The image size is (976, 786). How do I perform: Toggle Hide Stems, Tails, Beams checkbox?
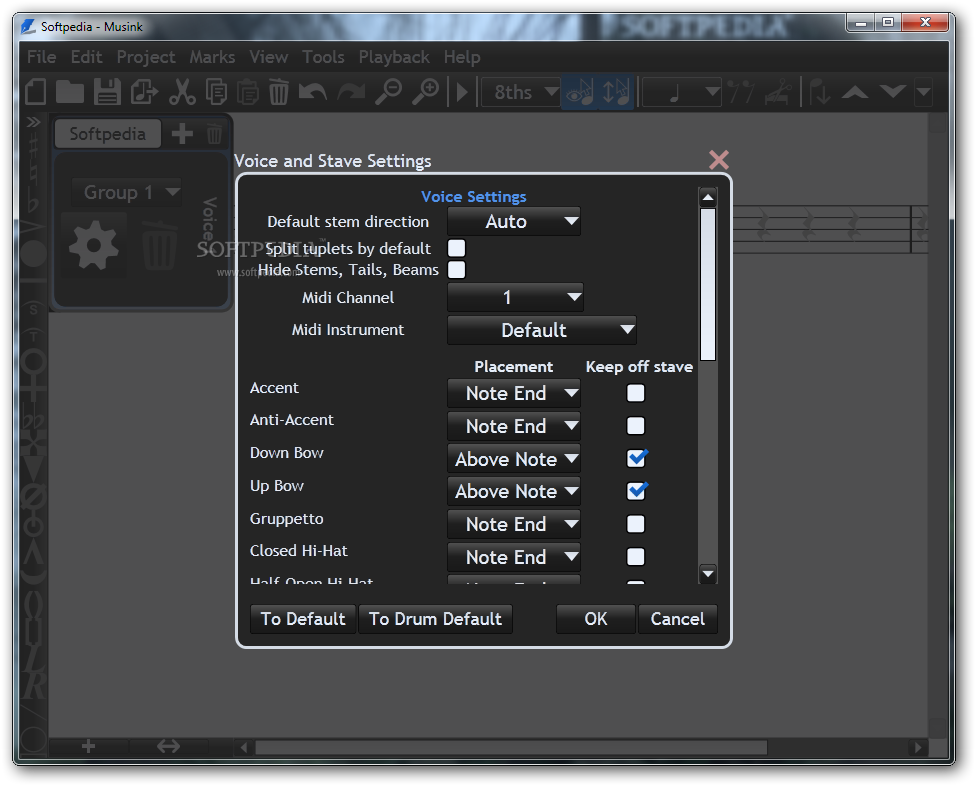[456, 269]
